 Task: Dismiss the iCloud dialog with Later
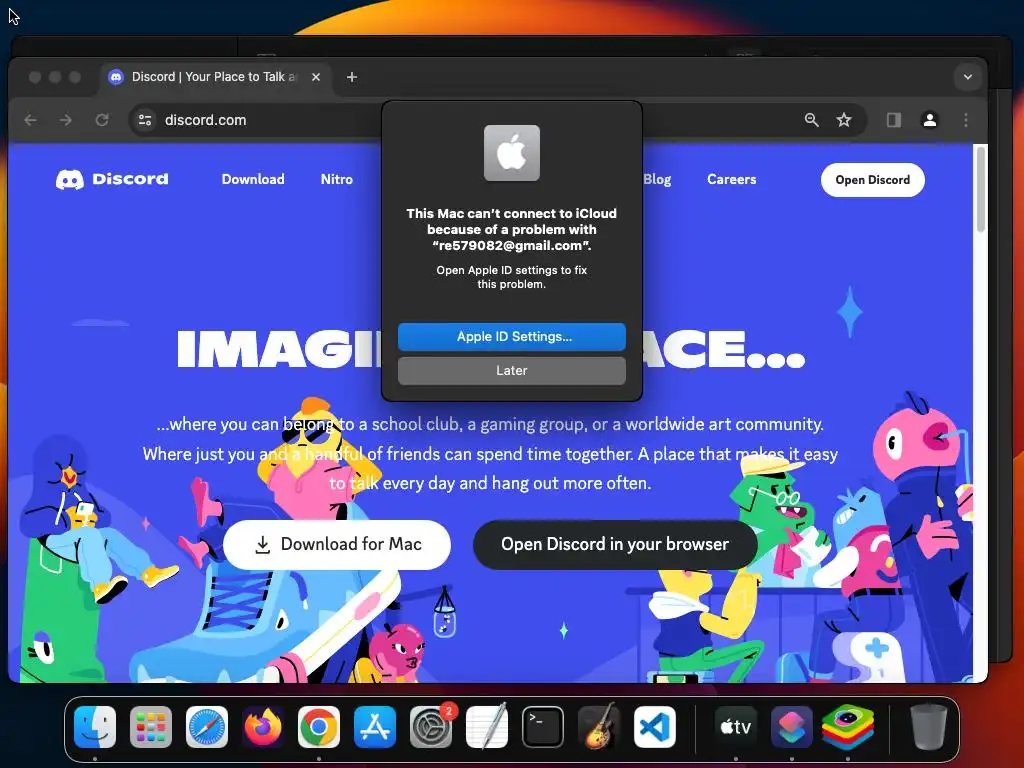[x=512, y=371]
